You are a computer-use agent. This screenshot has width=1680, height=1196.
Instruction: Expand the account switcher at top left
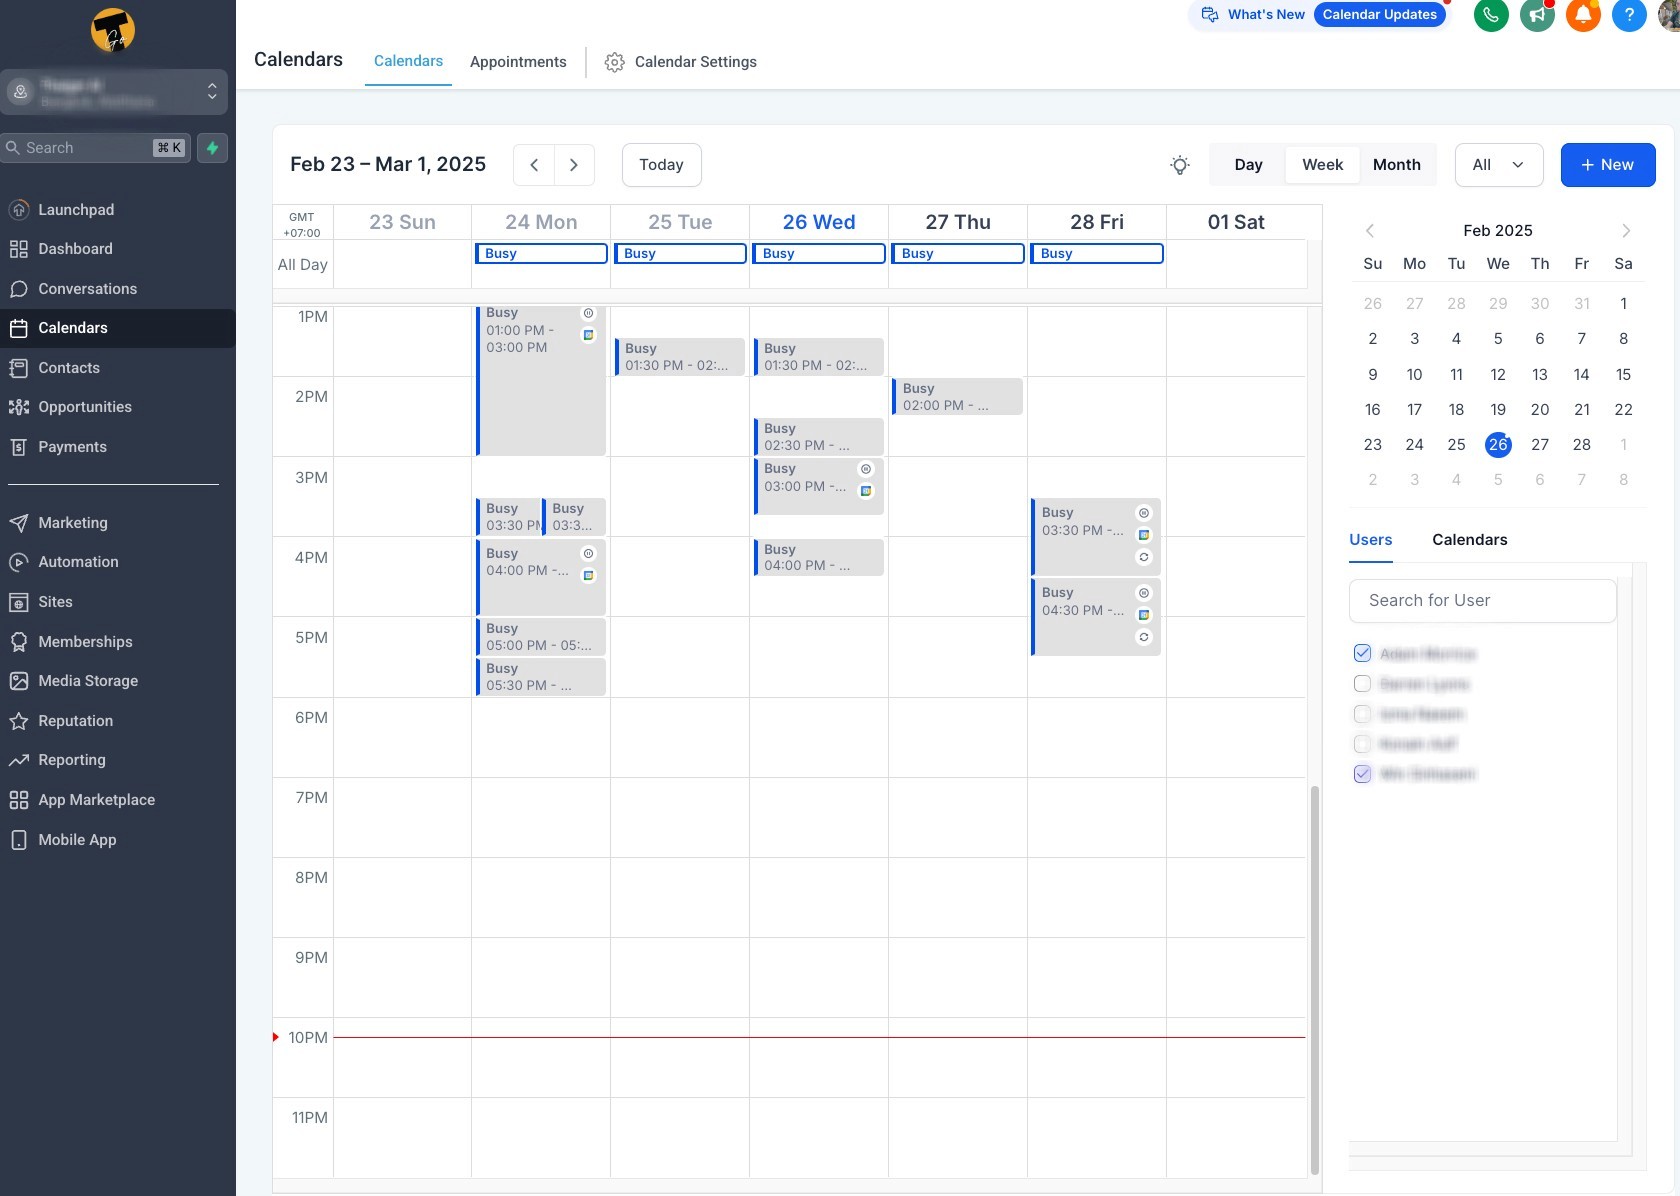[x=212, y=91]
